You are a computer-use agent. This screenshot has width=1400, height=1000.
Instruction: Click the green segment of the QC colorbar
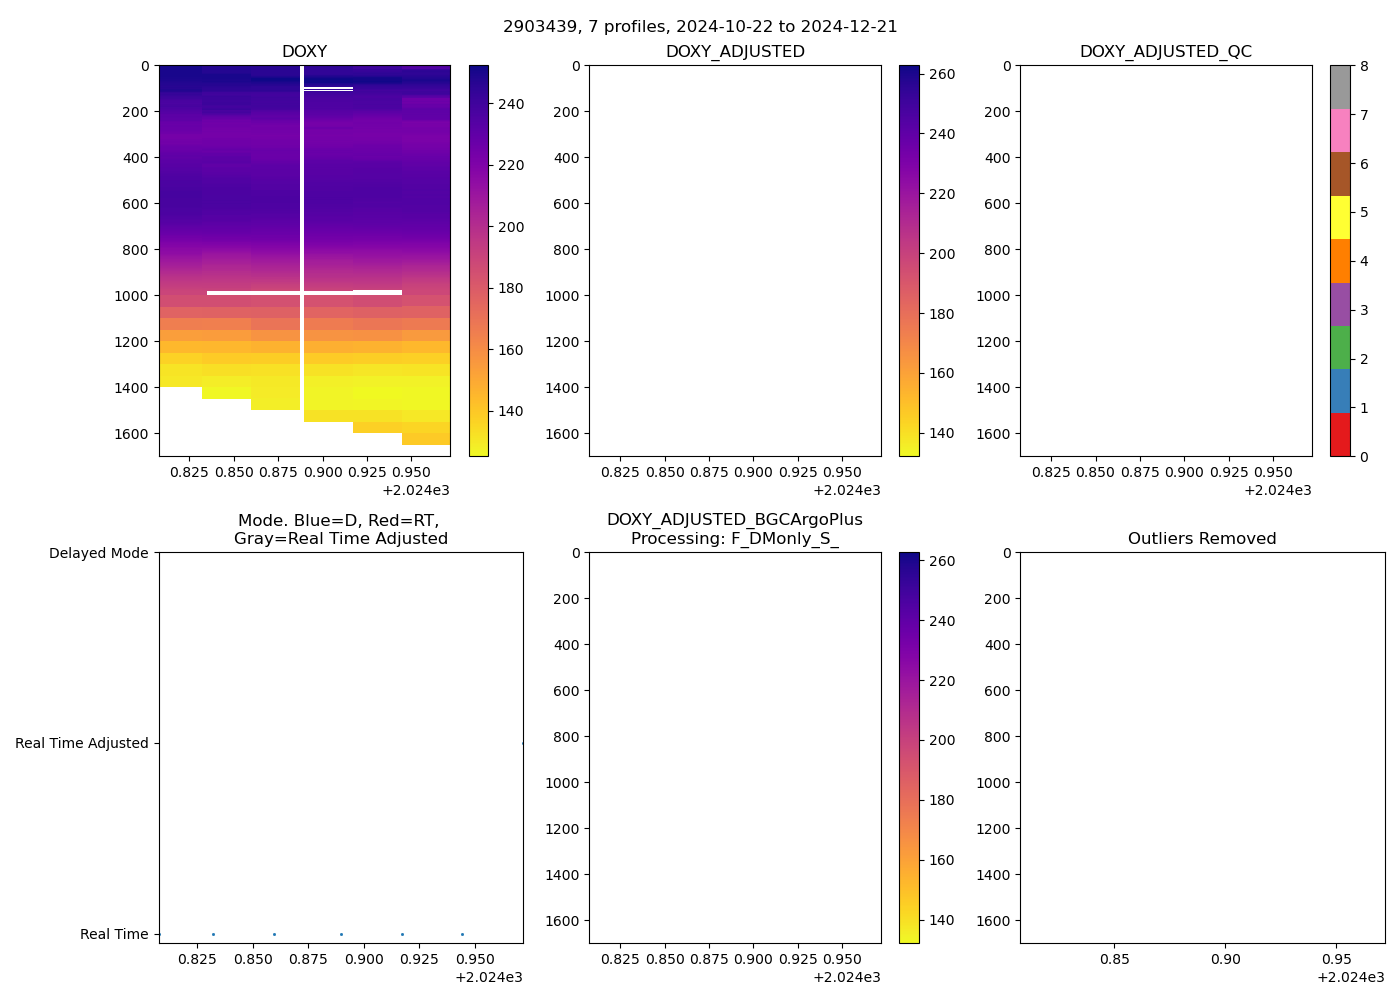click(x=1340, y=347)
